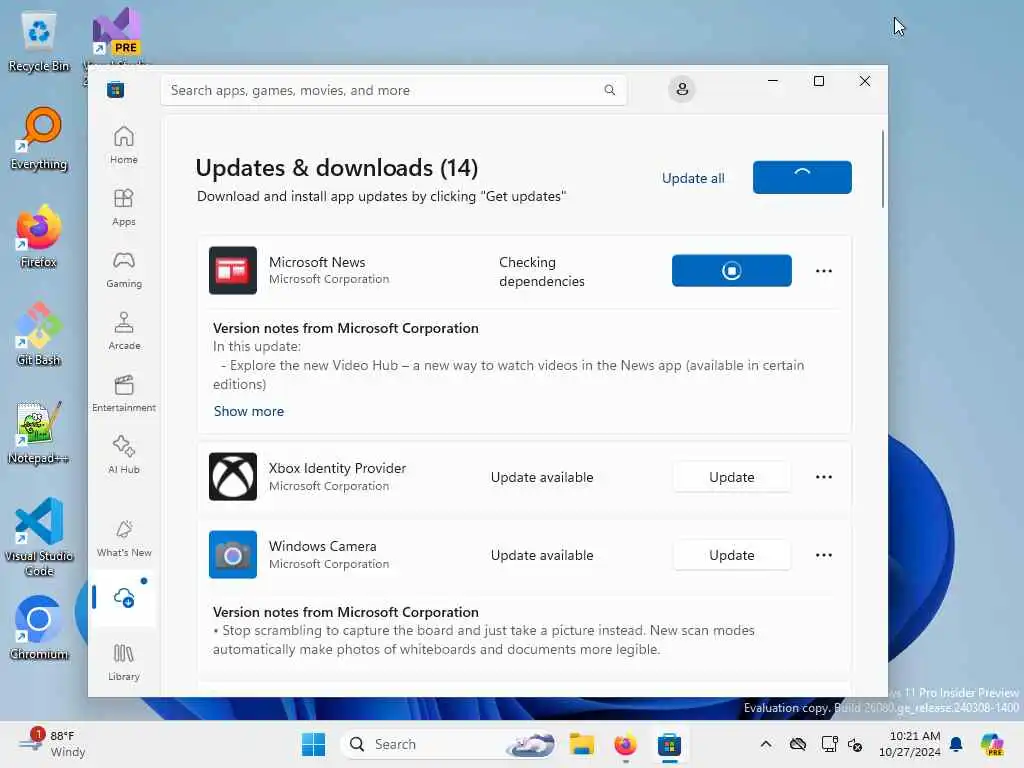The height and width of the screenshot is (768, 1024).
Task: Click the Store window vertical scrollbar
Action: pyautogui.click(x=883, y=169)
